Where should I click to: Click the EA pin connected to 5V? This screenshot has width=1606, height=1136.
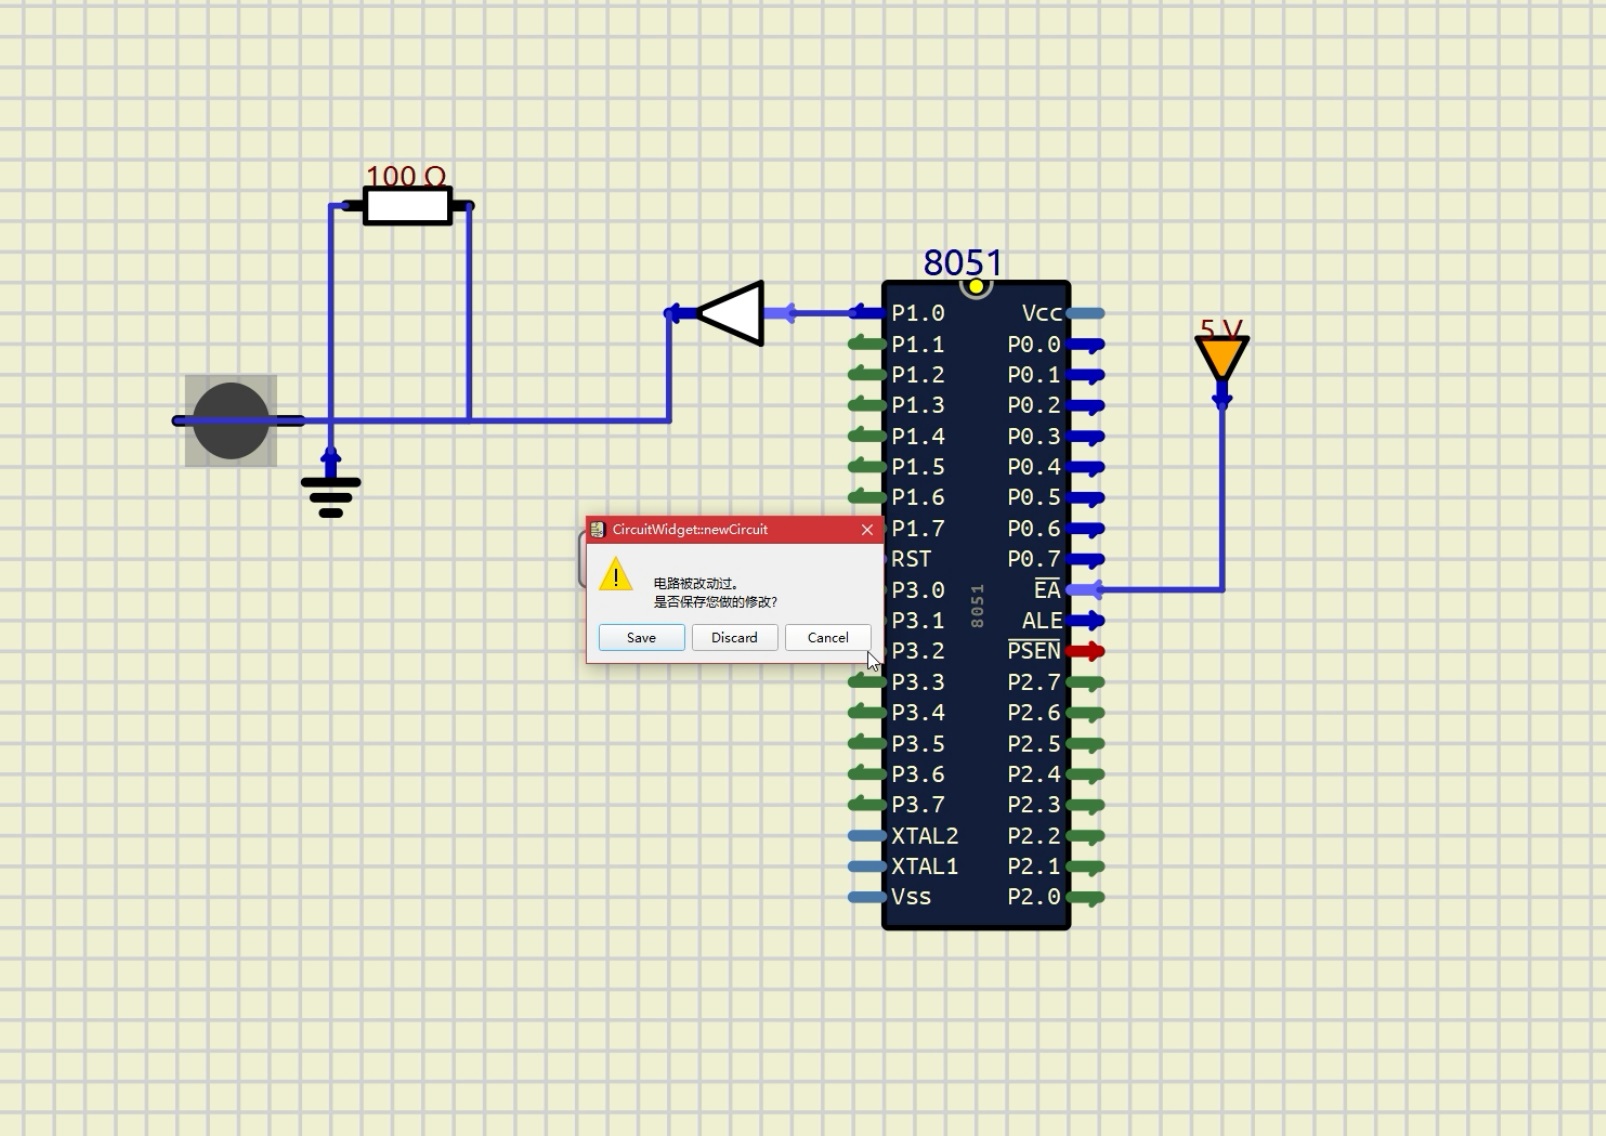(x=1084, y=590)
